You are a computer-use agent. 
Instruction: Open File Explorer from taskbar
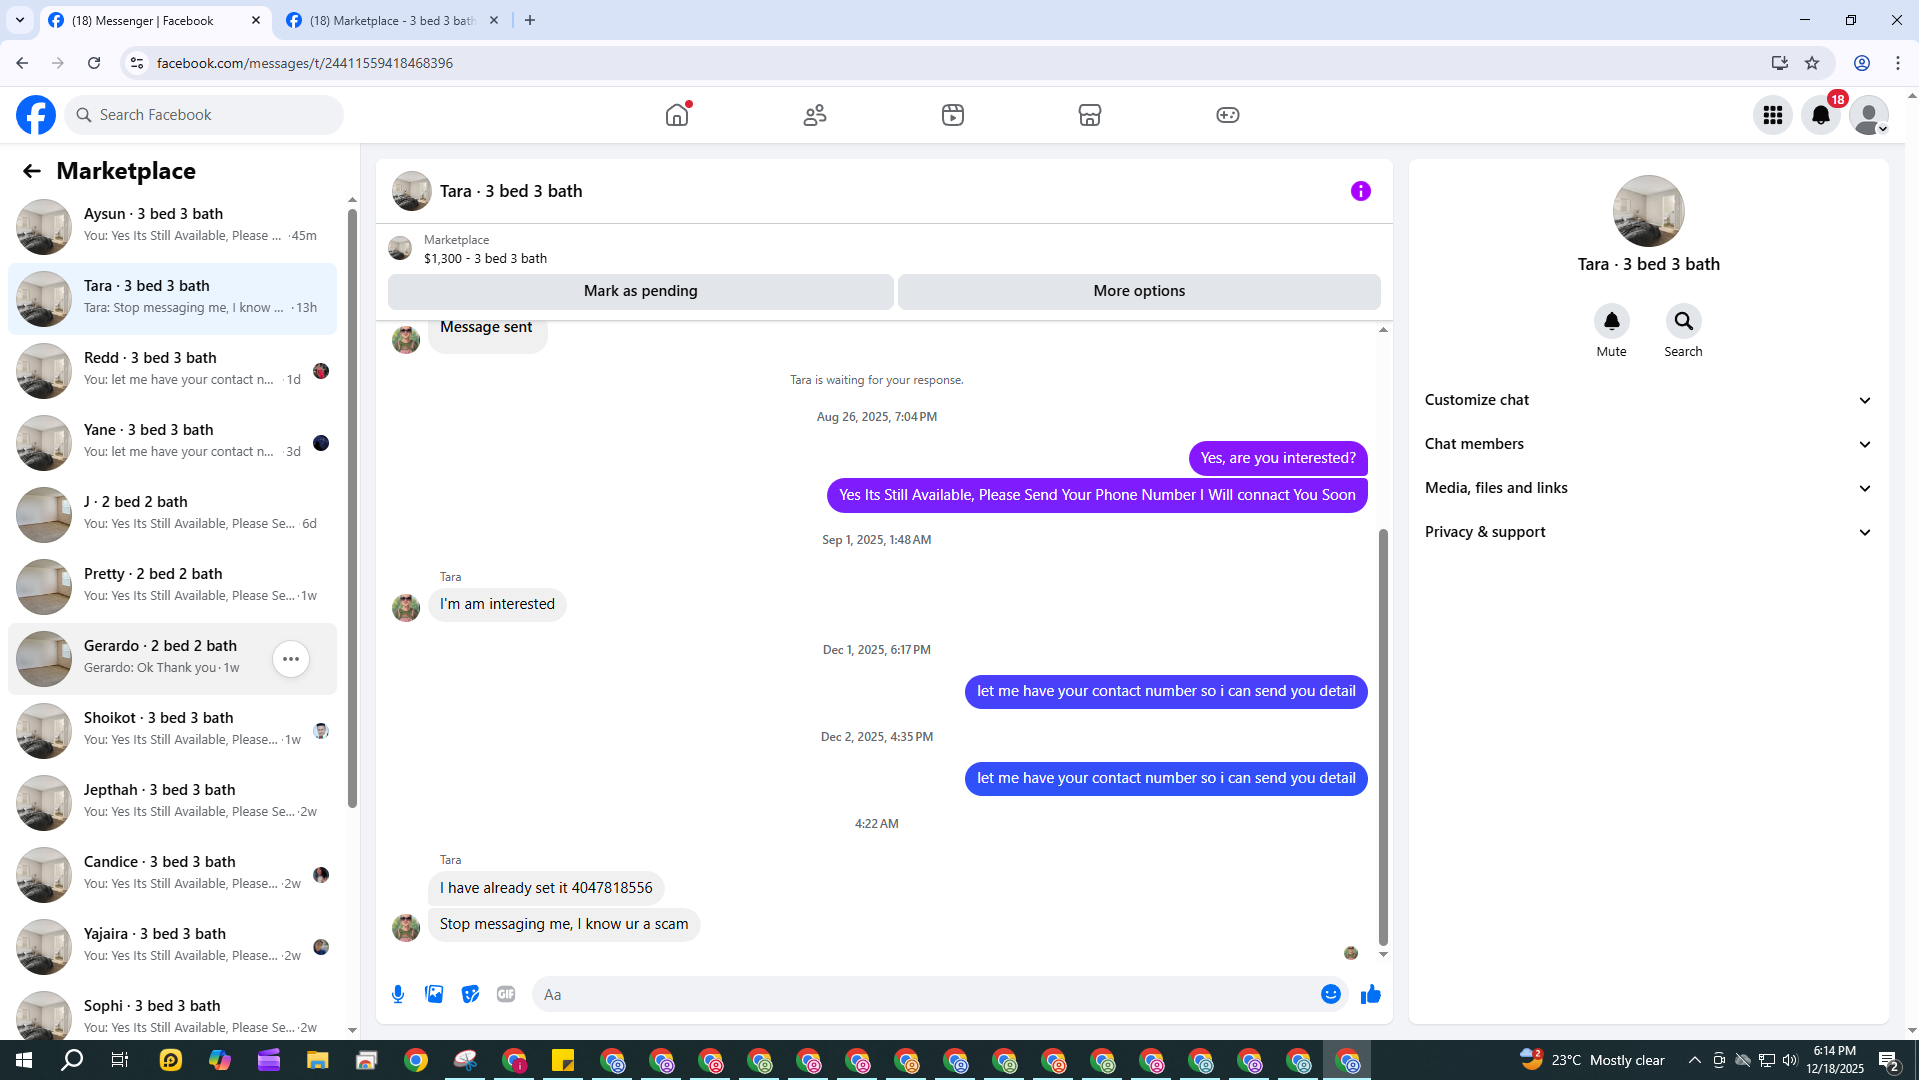[x=318, y=1060]
